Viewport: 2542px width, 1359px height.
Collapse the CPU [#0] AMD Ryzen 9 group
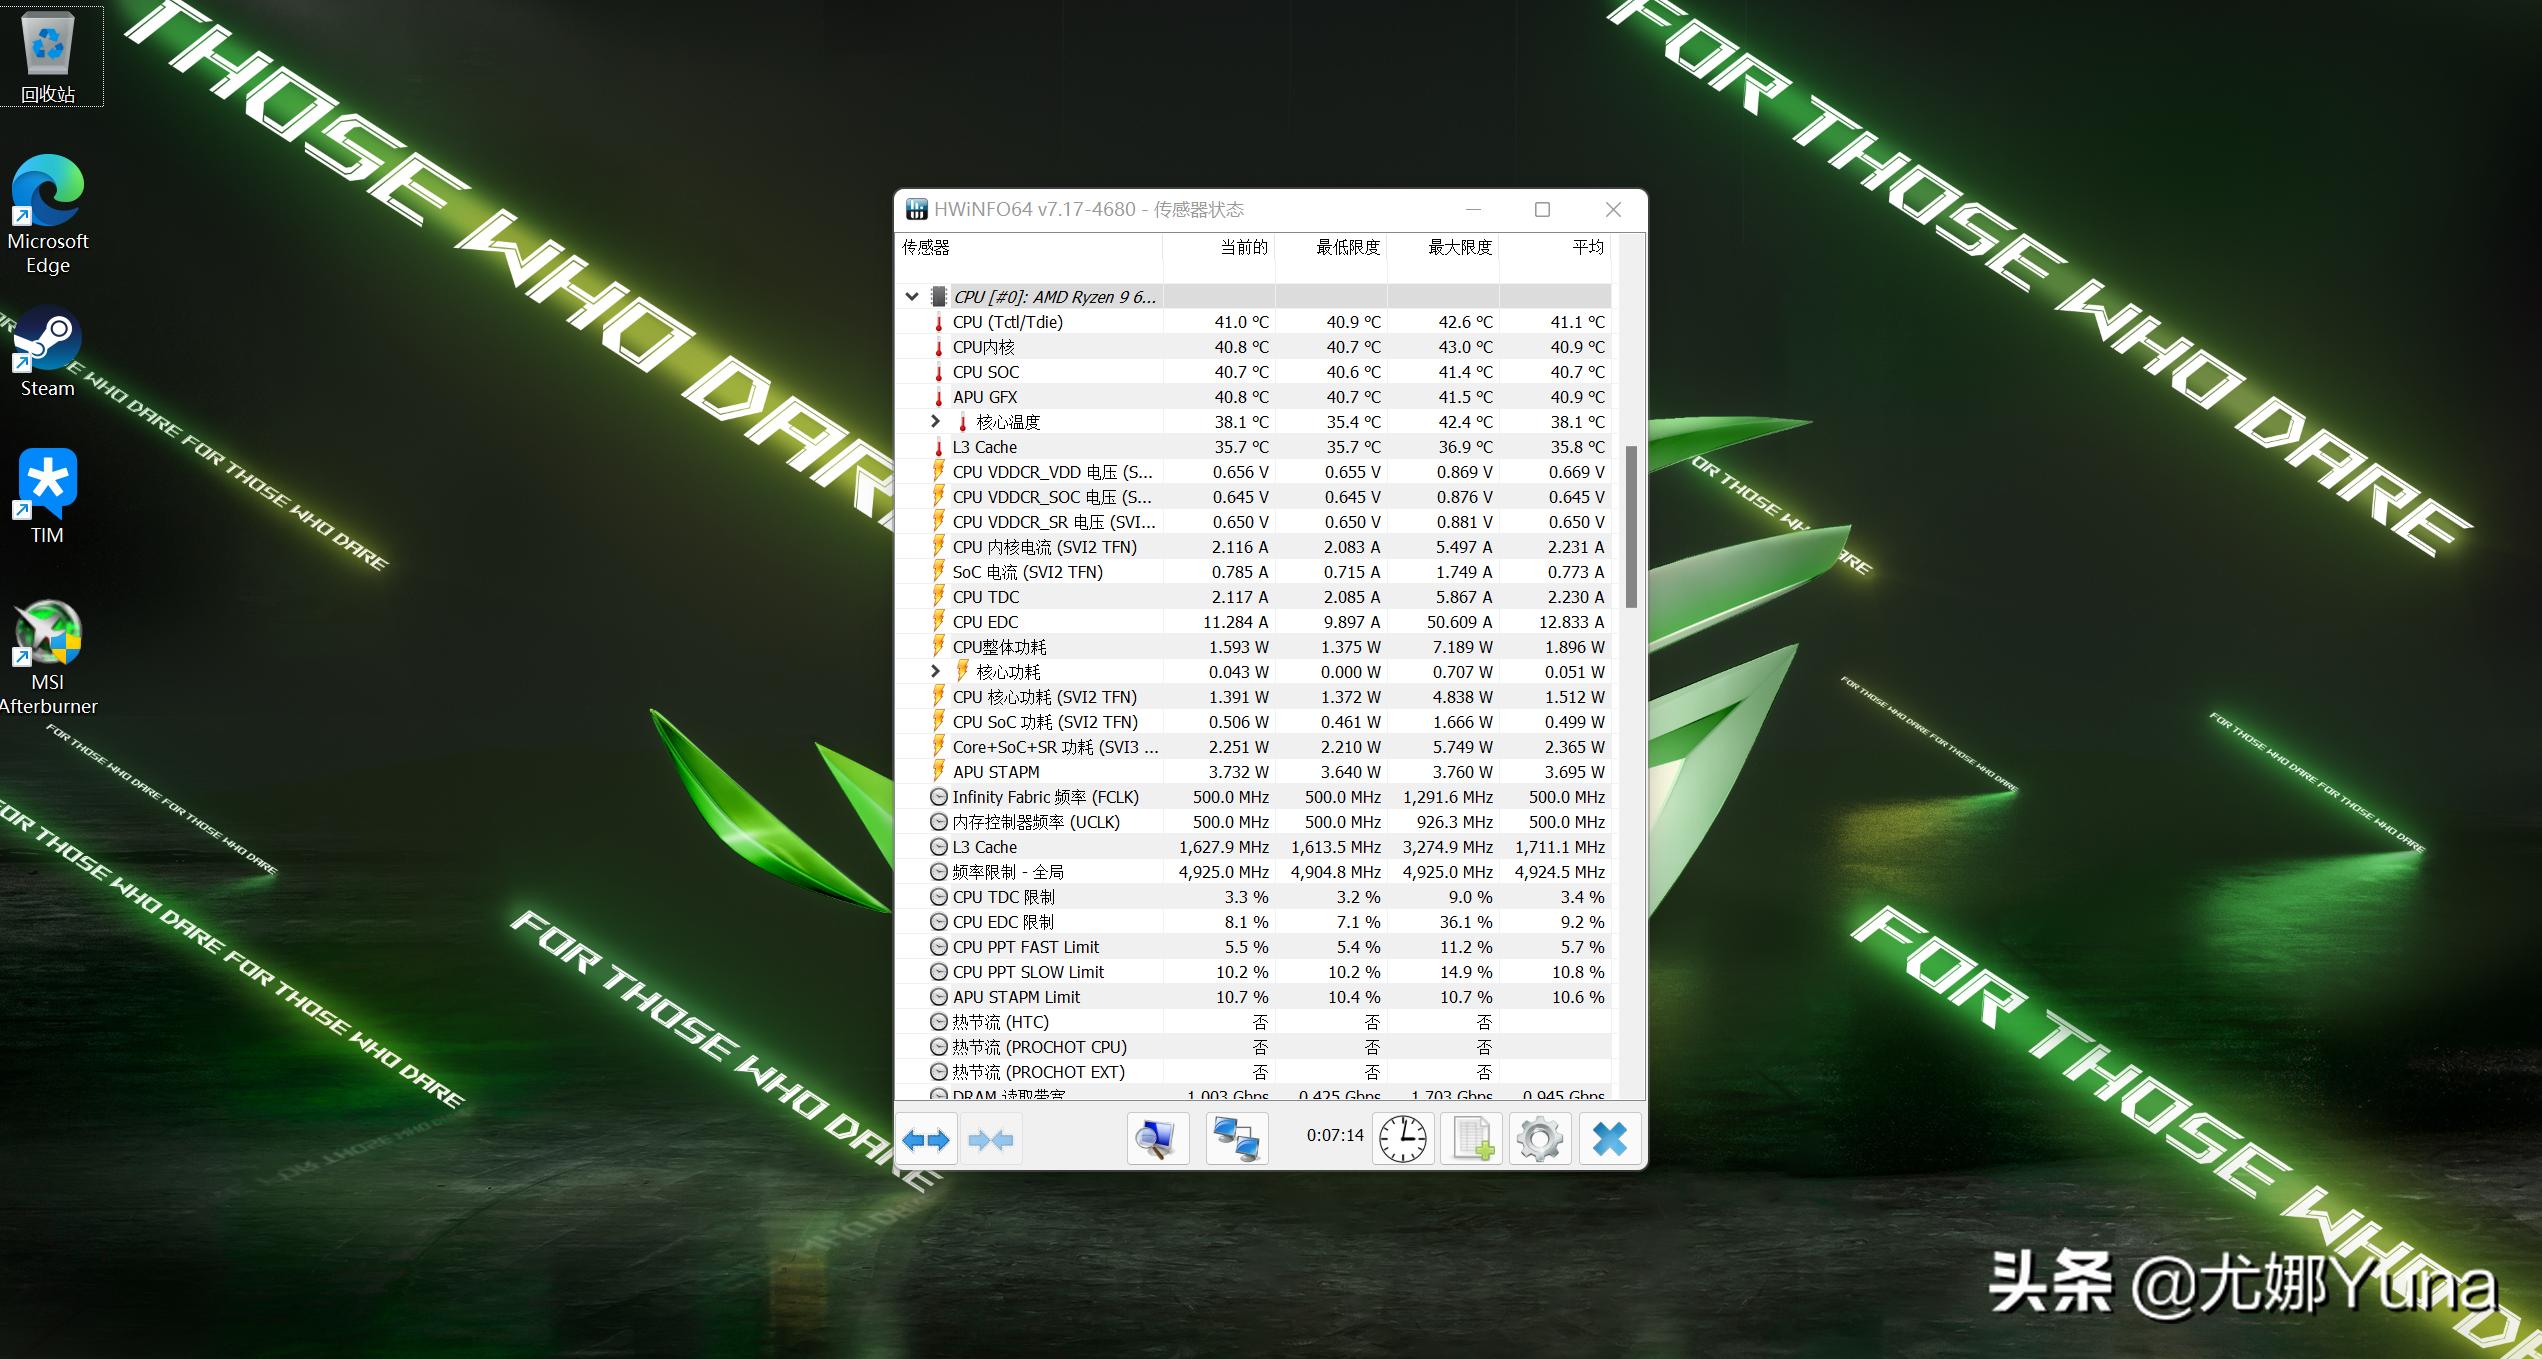coord(911,296)
